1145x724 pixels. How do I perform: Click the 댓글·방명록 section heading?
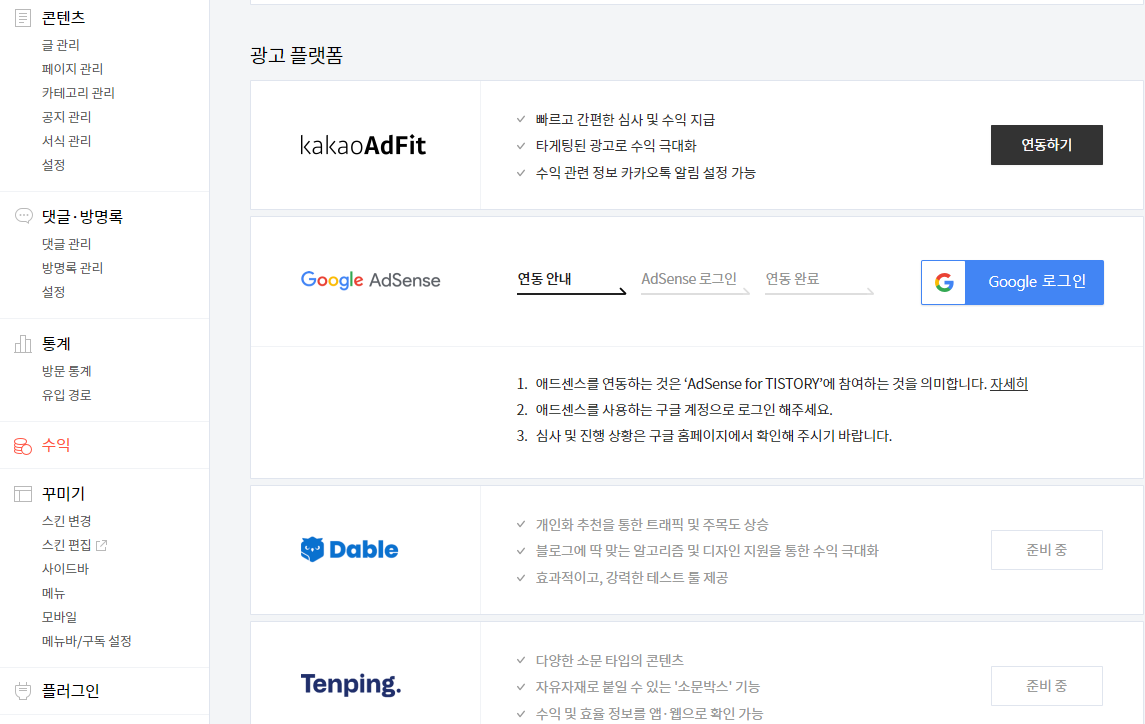[x=83, y=216]
